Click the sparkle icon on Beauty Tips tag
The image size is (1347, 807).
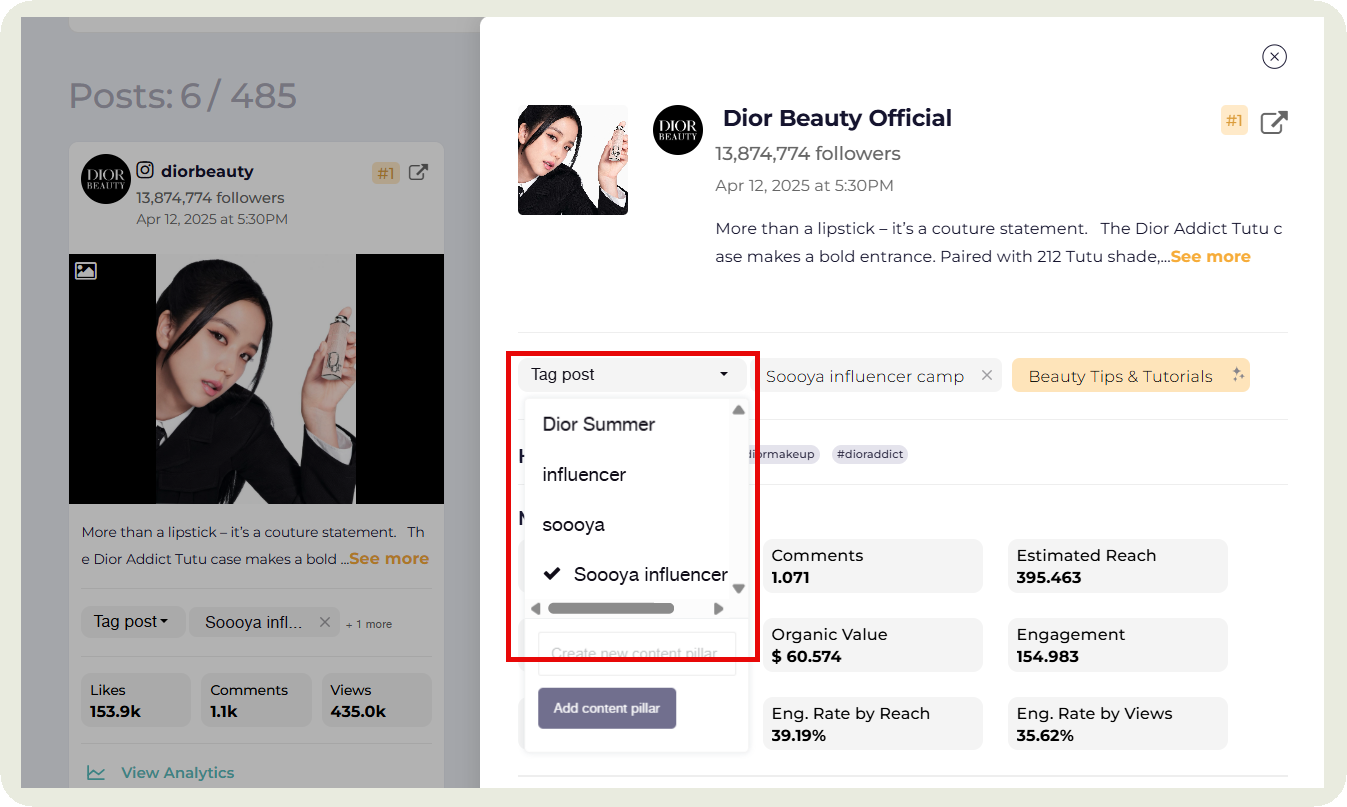pos(1237,375)
